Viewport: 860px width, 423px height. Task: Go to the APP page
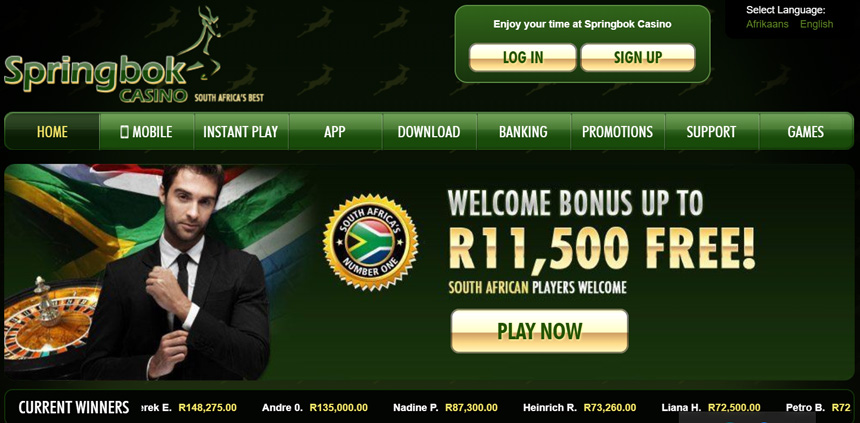[335, 132]
